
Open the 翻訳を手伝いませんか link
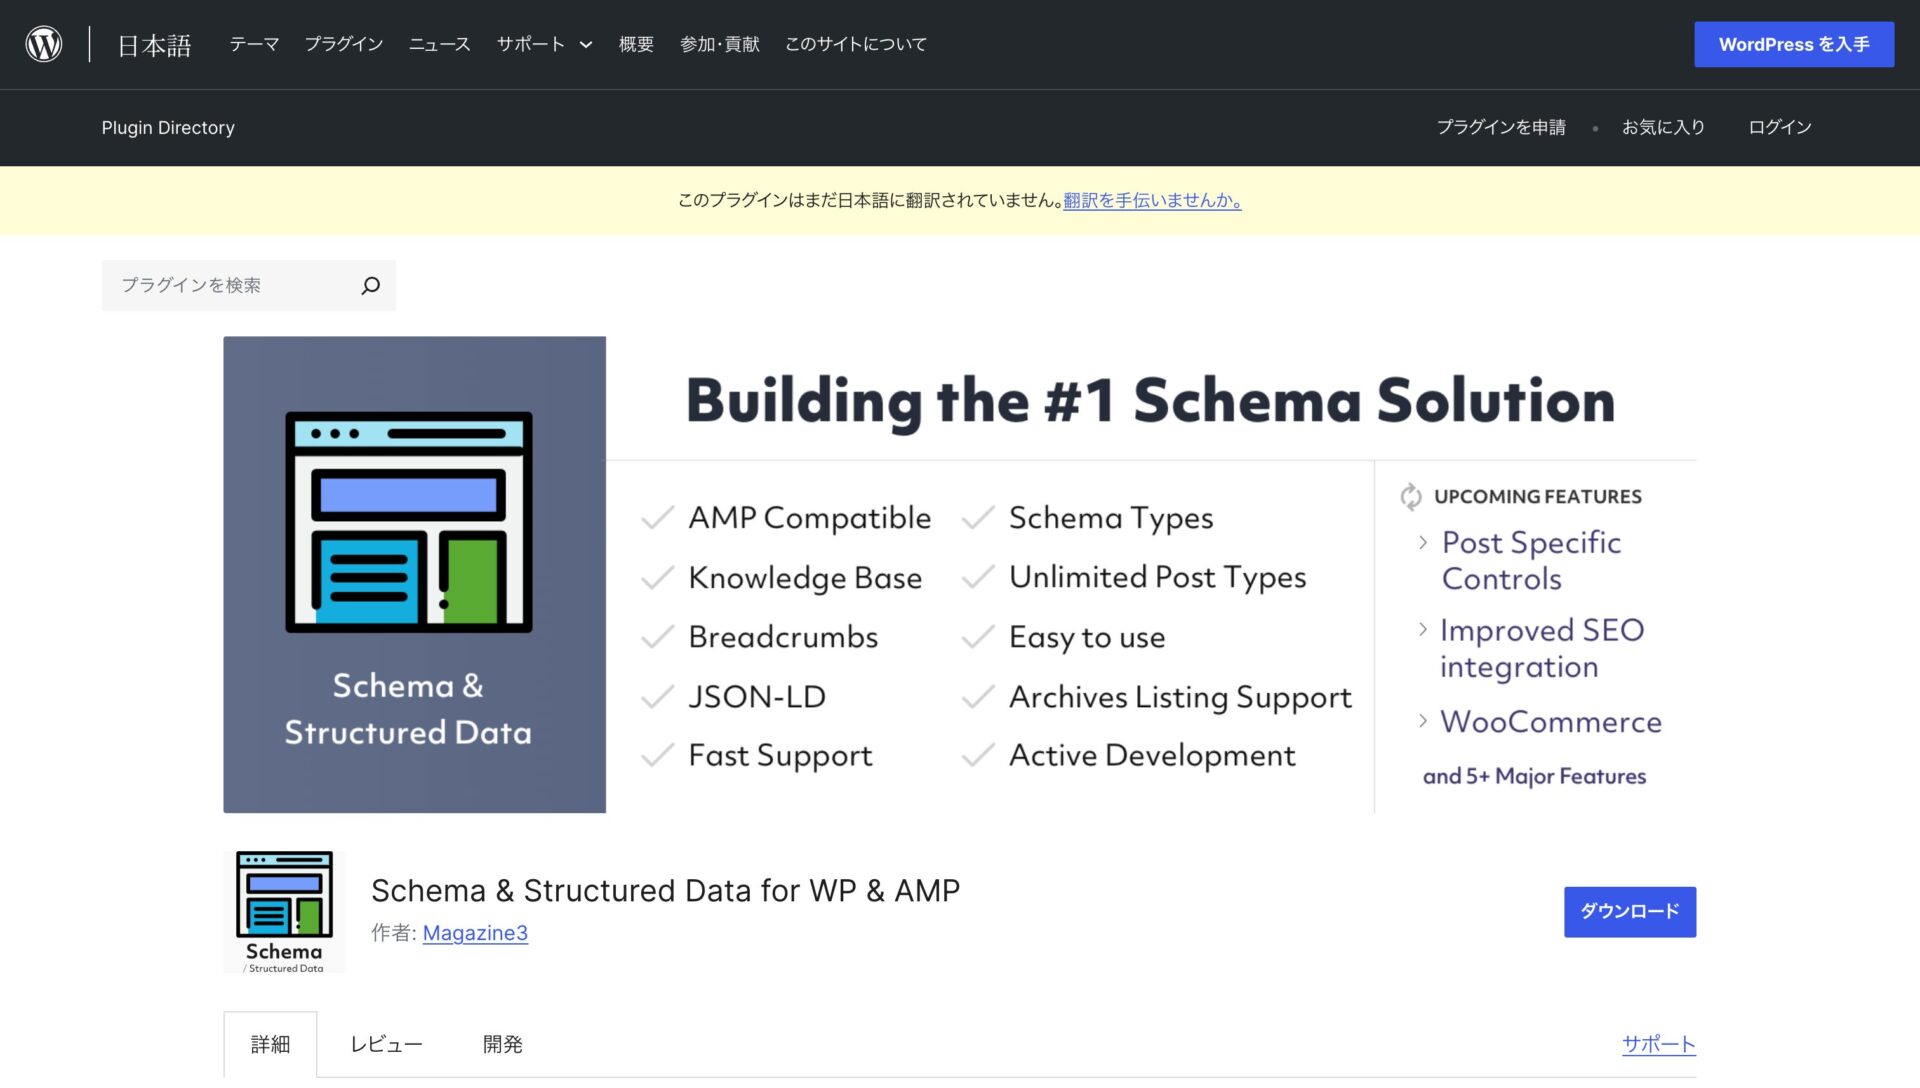[x=1151, y=200]
